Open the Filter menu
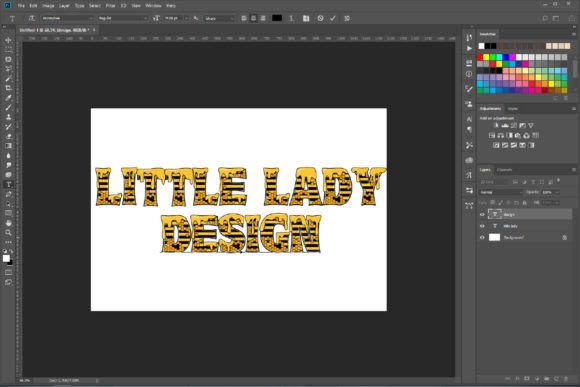Screen dimensions: 580x387 pos(110,6)
